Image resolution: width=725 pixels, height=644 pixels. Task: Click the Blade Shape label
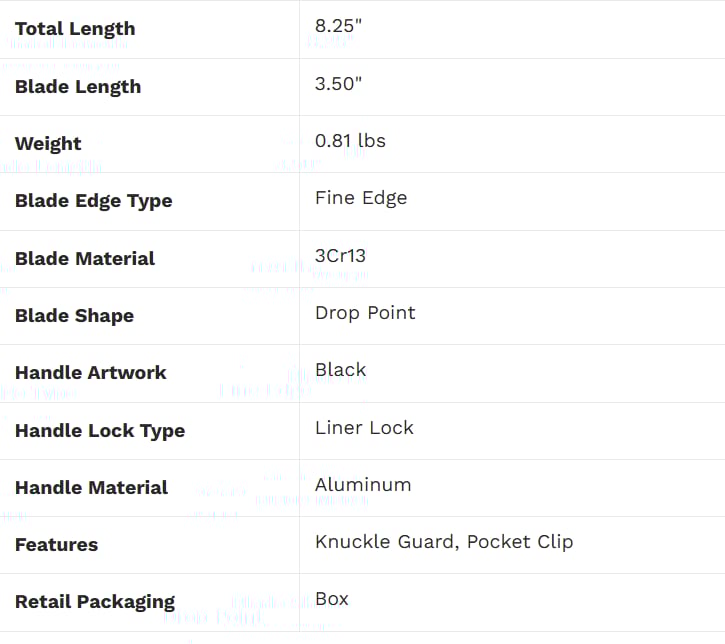coord(74,316)
